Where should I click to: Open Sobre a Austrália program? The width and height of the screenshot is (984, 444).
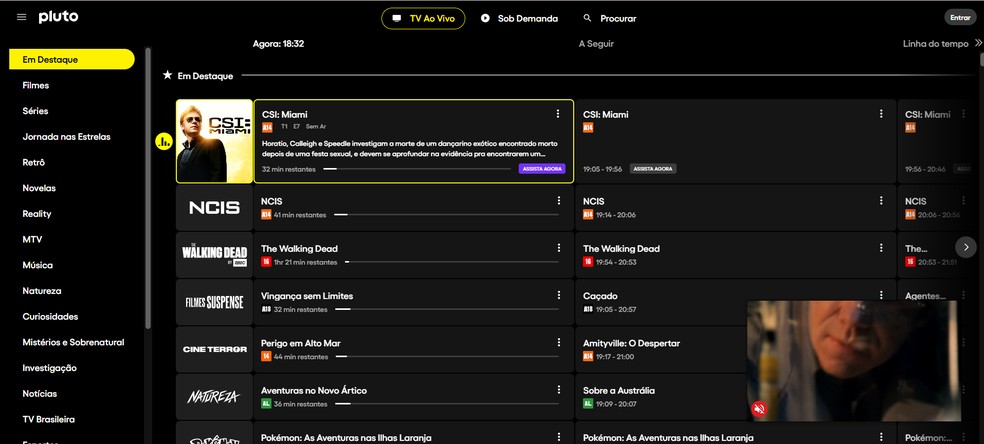(x=660, y=396)
